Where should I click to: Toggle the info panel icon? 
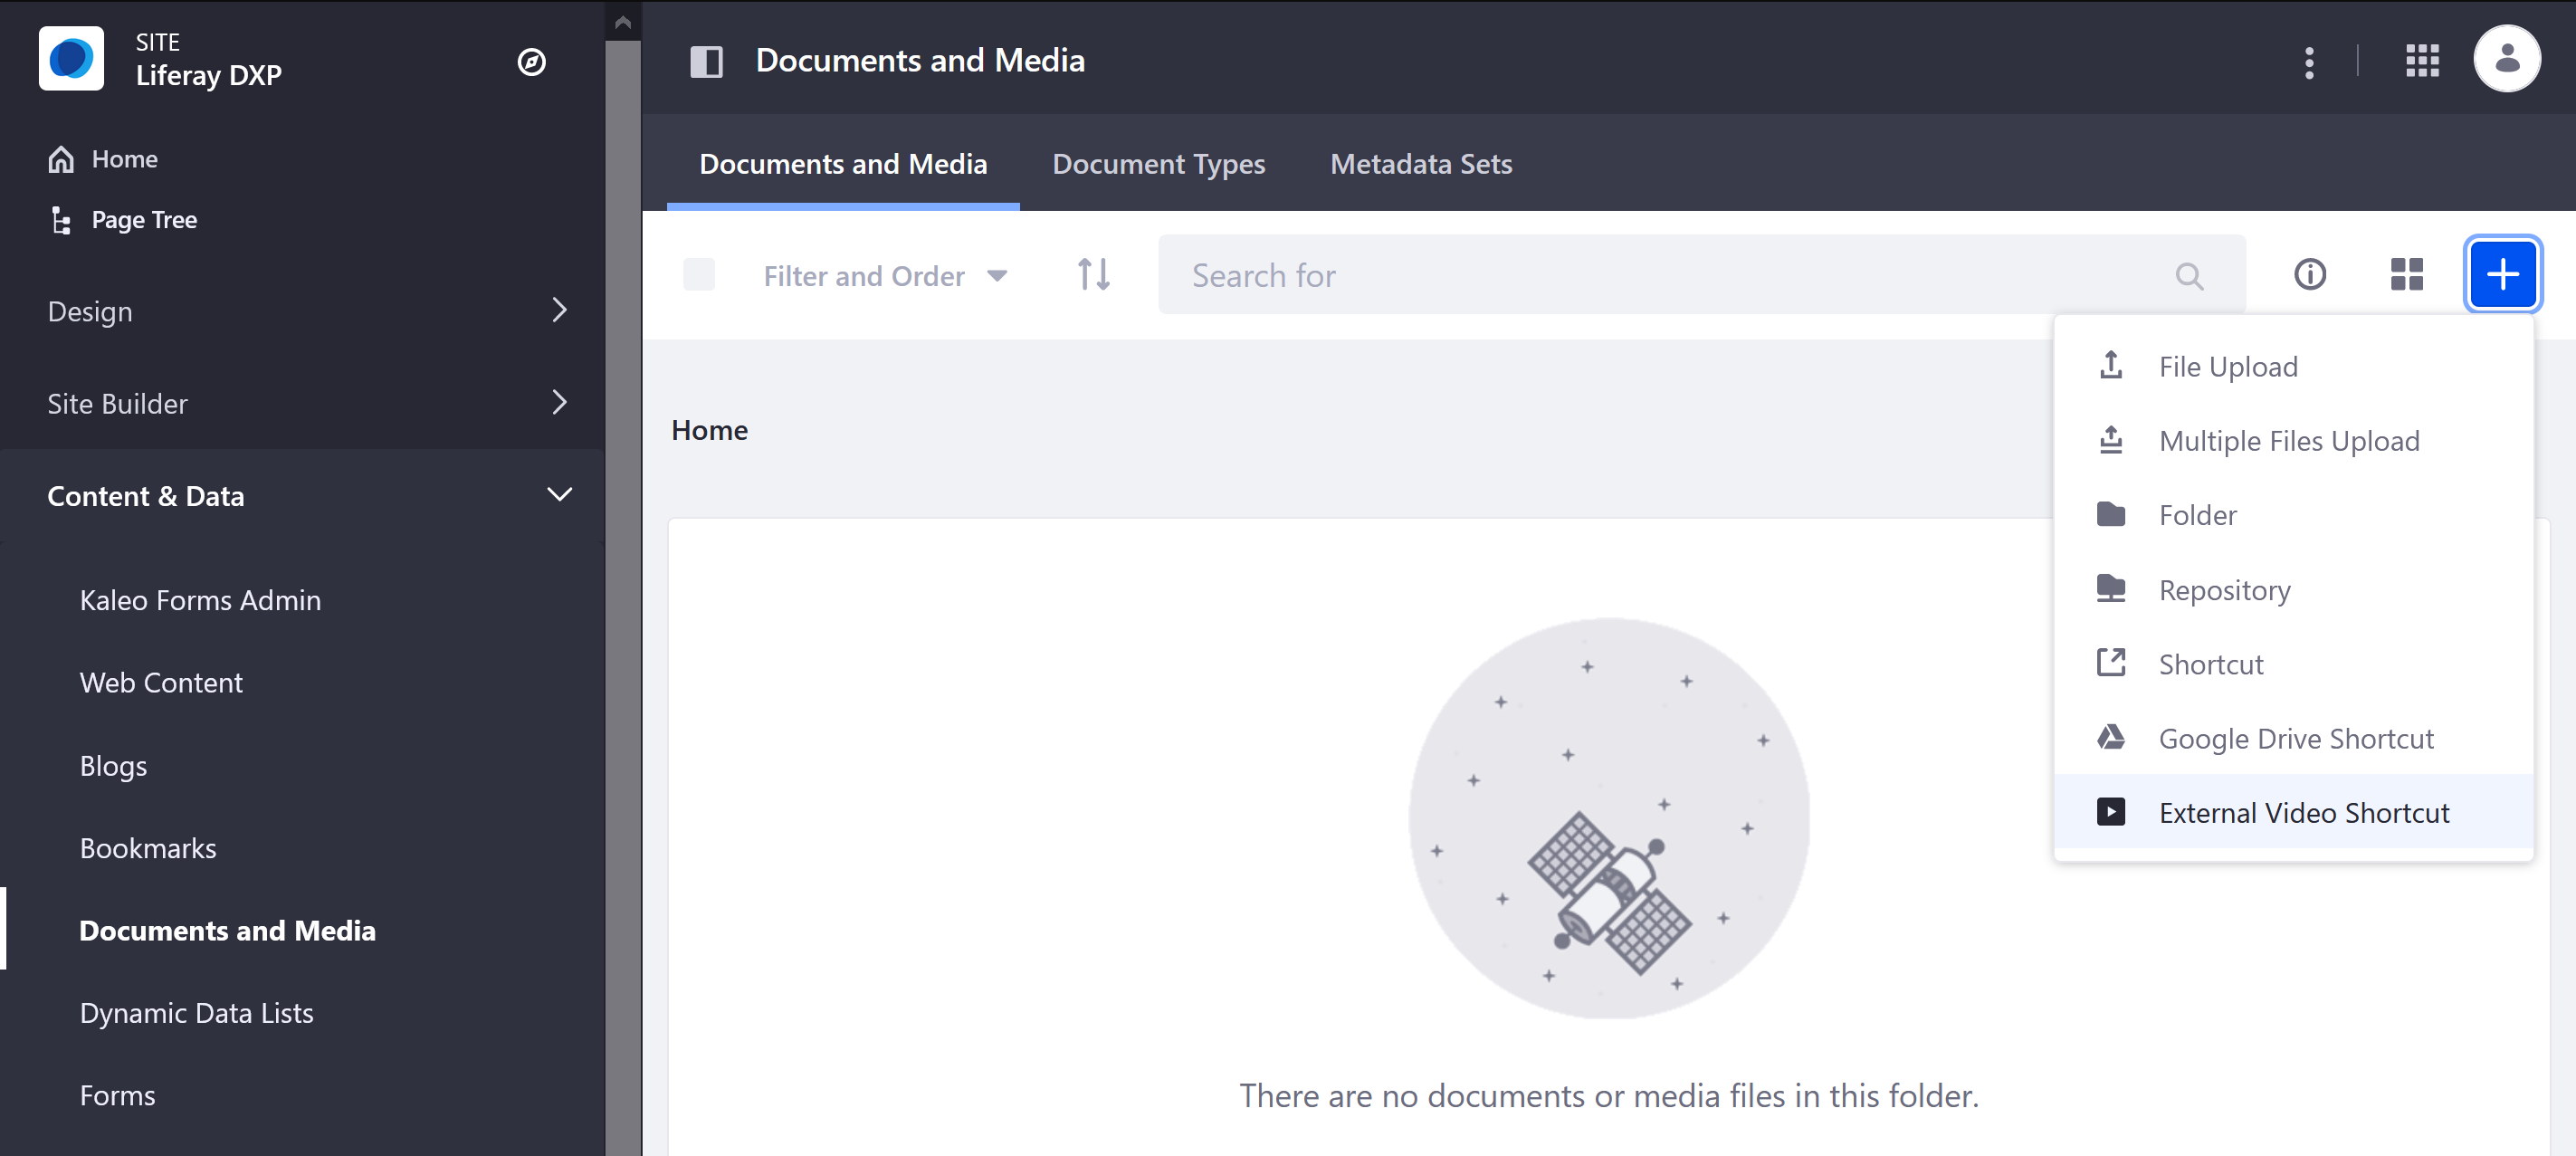2310,274
